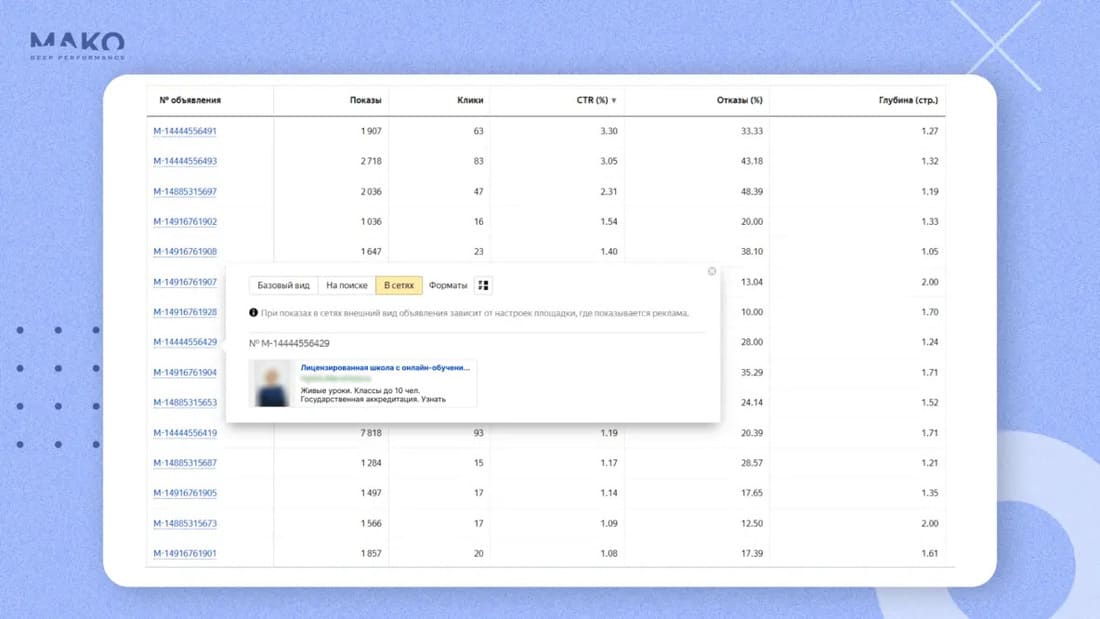This screenshot has height=619, width=1100.
Task: Open ad link M-14885315697
Action: click(x=185, y=192)
